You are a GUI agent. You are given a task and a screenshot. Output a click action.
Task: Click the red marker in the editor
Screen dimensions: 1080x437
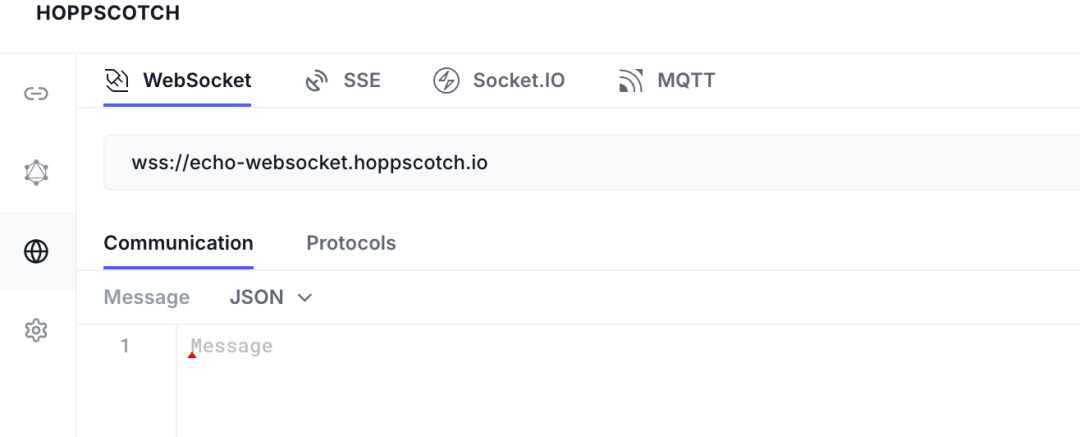(x=191, y=354)
